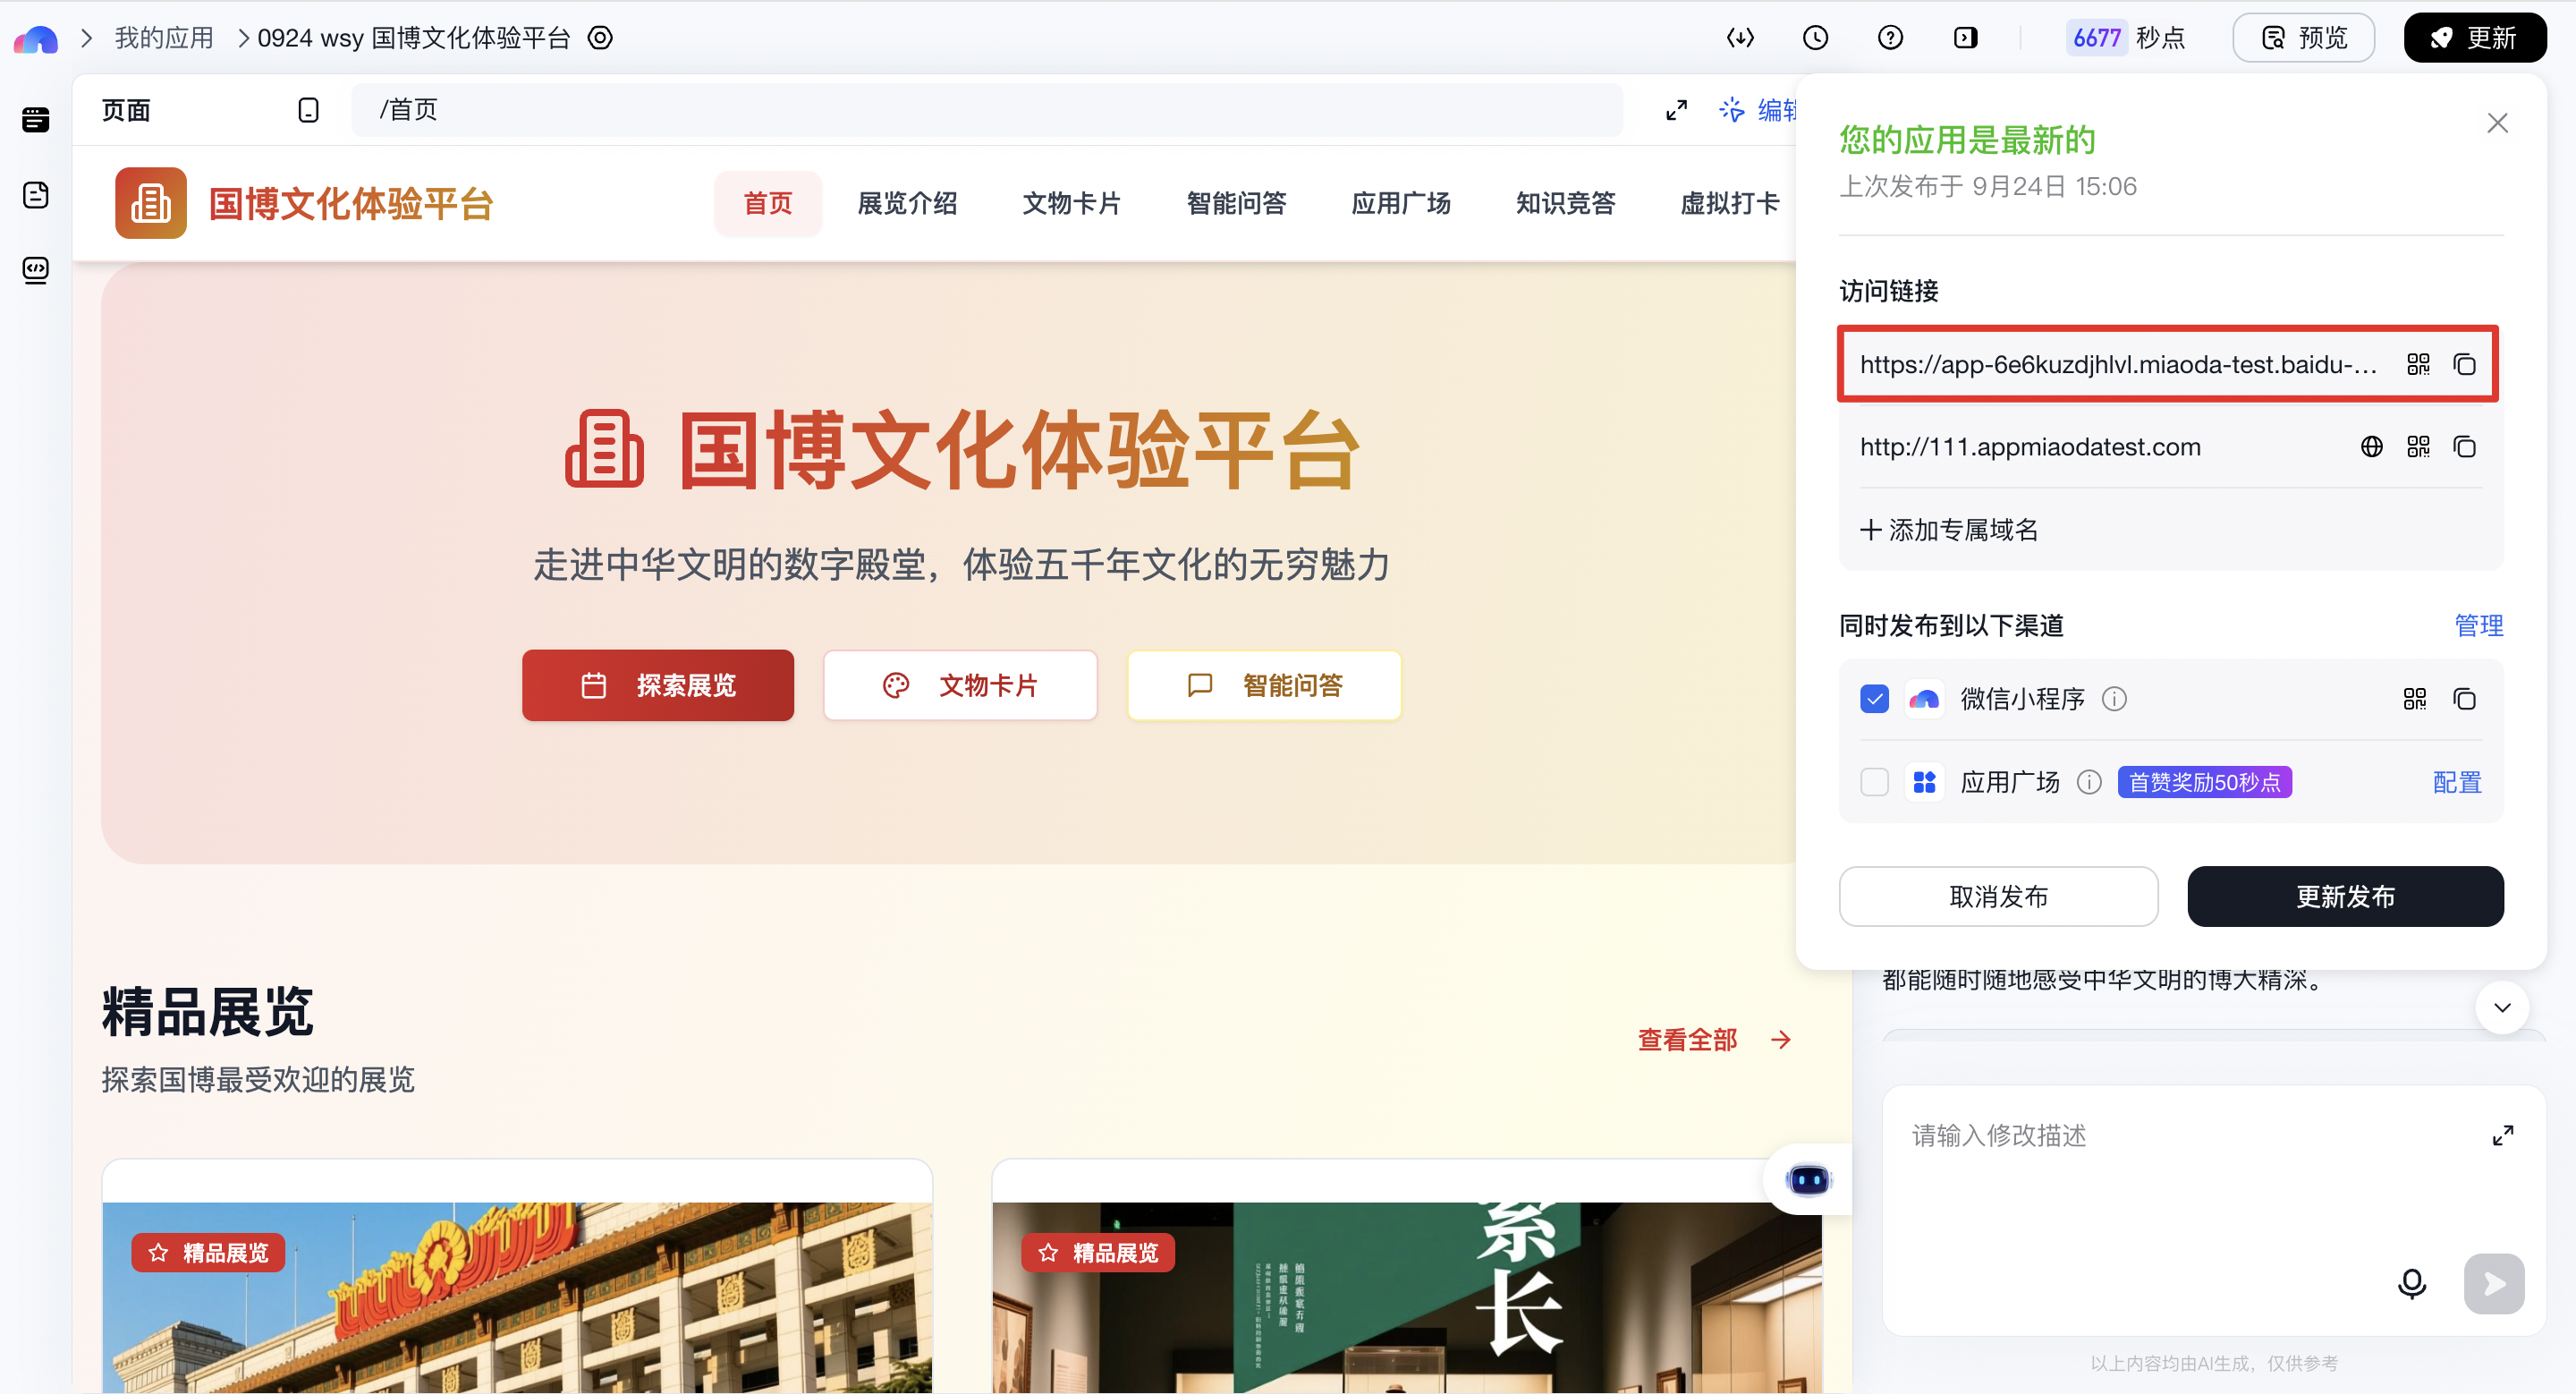Click the 我的应用 breadcrumb

(x=164, y=38)
